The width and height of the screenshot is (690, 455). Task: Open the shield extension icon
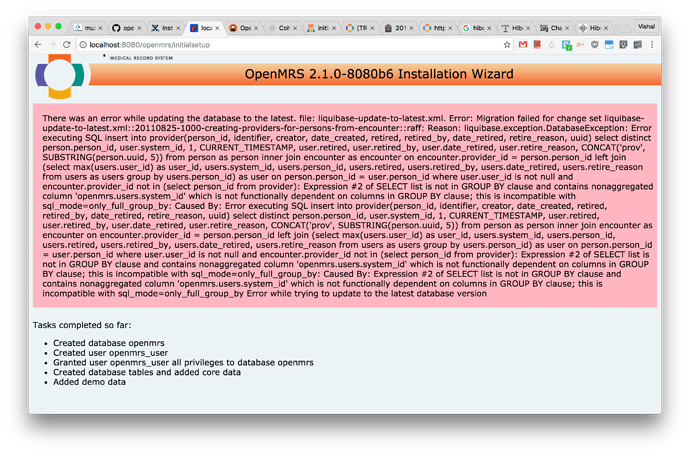(595, 44)
